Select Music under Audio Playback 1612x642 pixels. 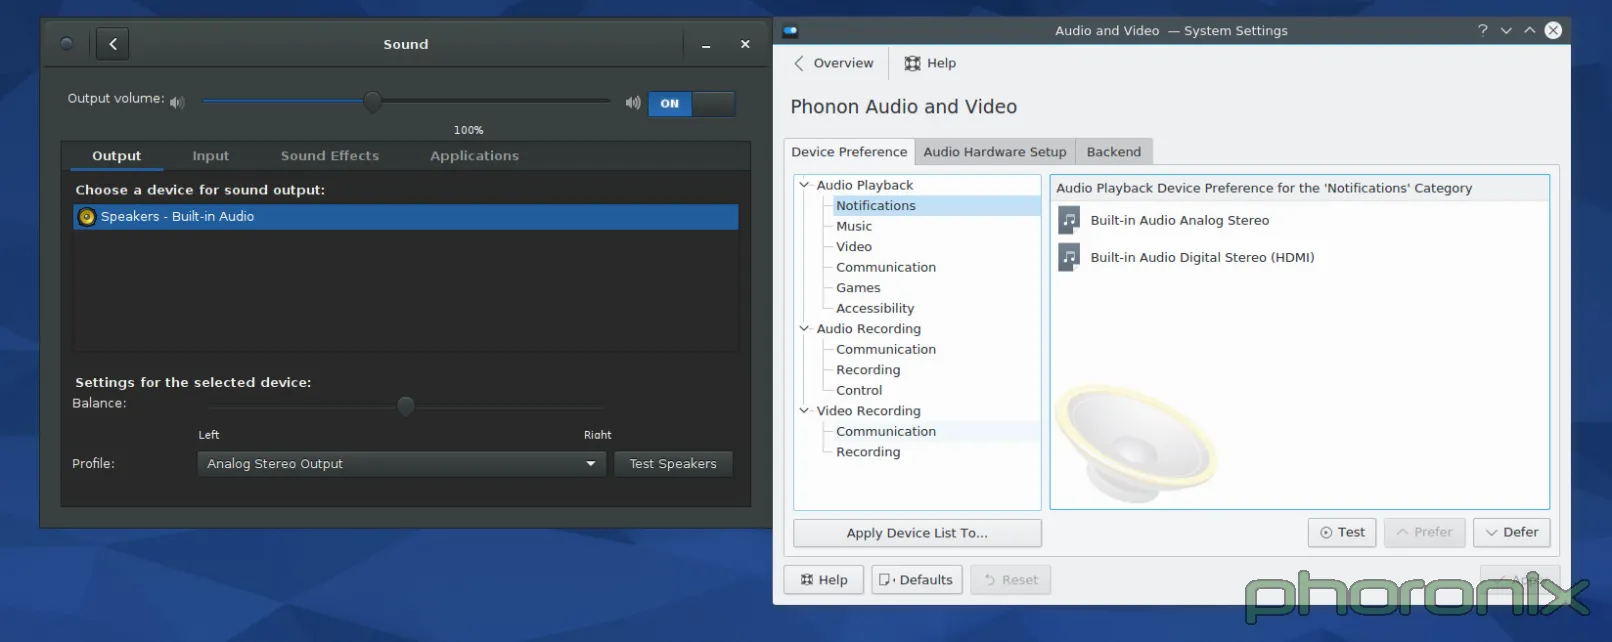pos(854,226)
